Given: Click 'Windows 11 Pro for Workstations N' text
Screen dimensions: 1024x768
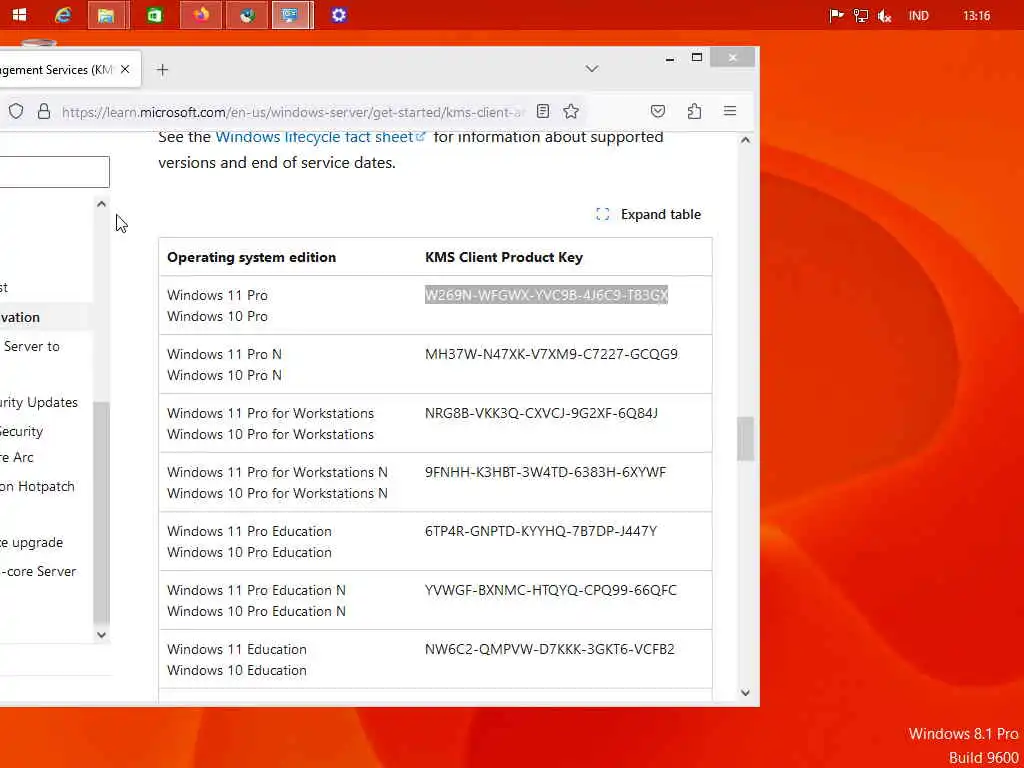Looking at the screenshot, I should tap(278, 472).
